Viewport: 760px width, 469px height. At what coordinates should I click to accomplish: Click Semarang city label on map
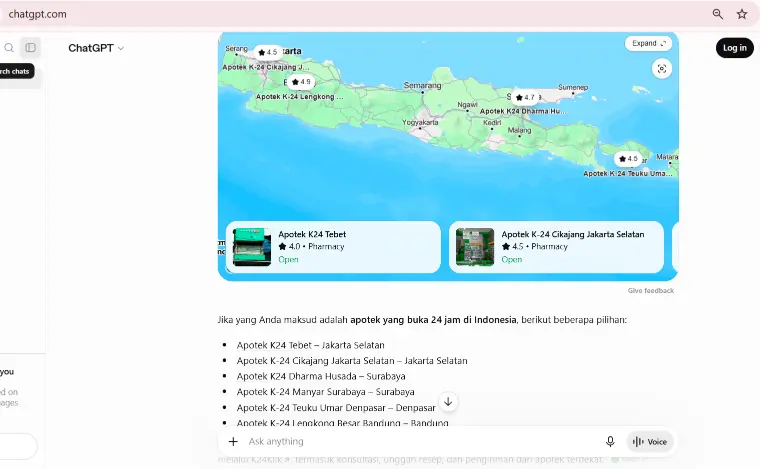[422, 85]
